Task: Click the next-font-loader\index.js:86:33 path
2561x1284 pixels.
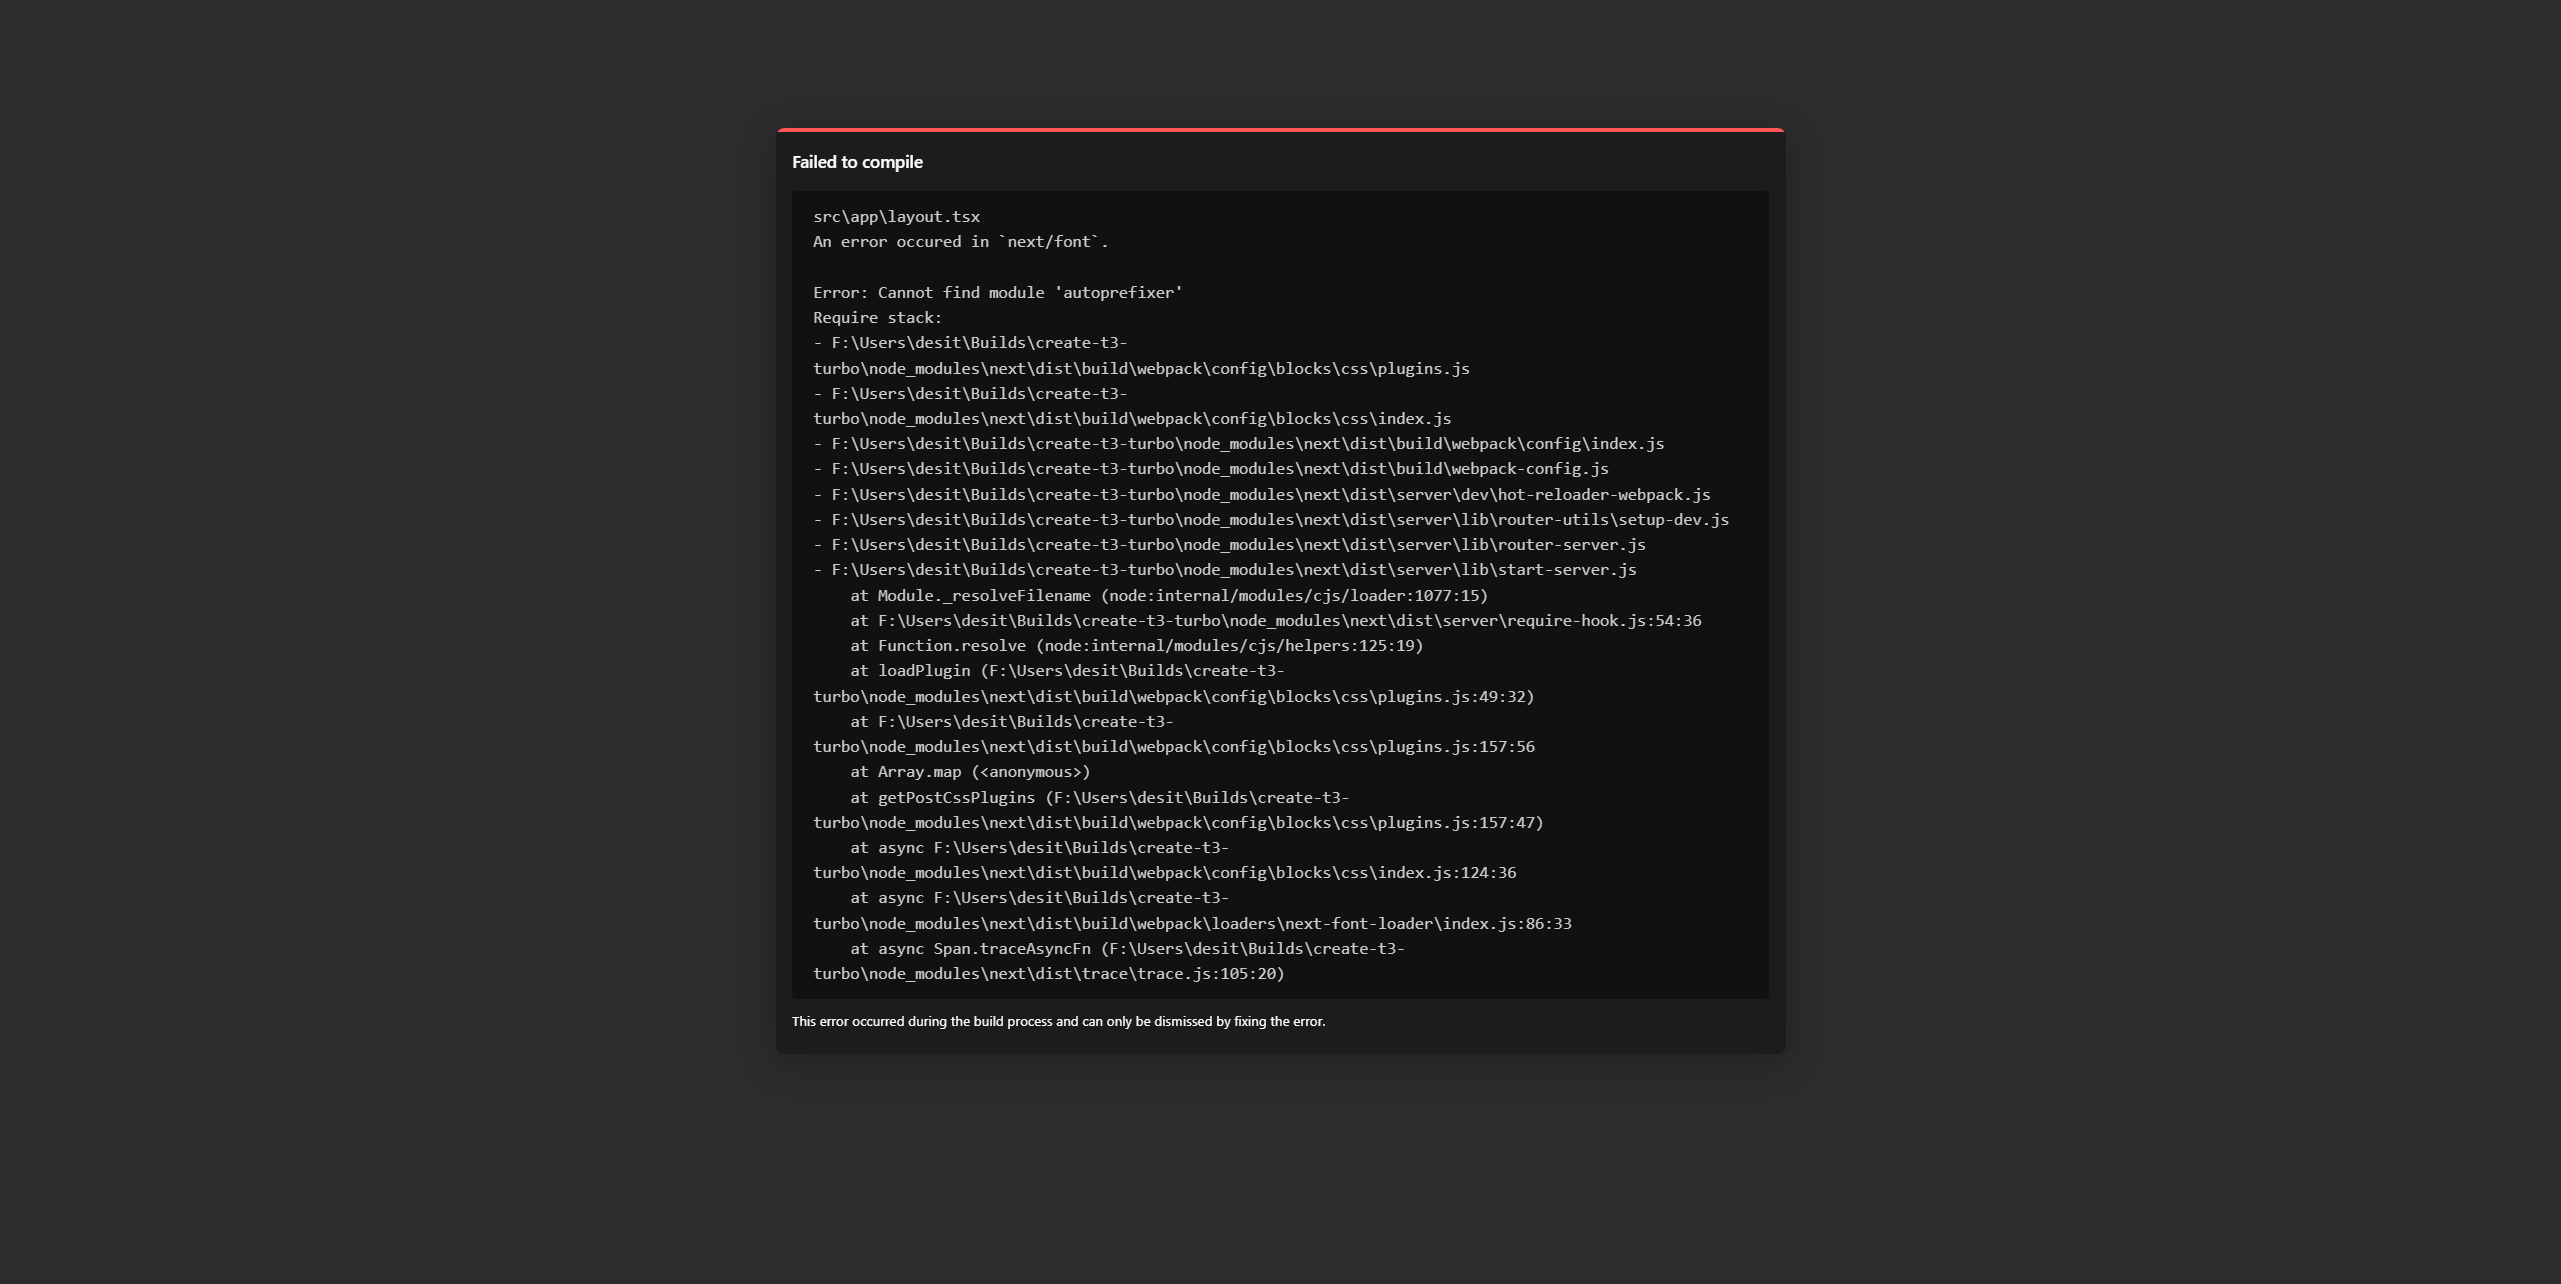Action: (x=1192, y=924)
